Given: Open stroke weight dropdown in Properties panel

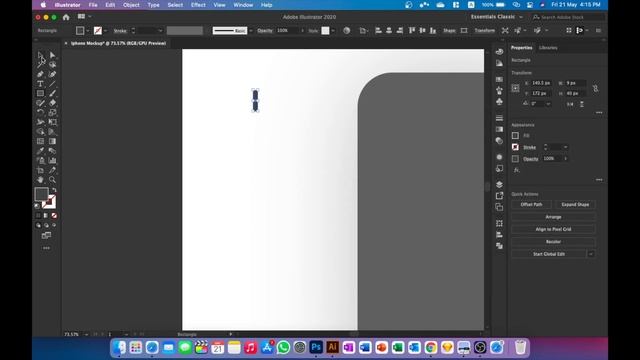Looking at the screenshot, I should [565, 147].
